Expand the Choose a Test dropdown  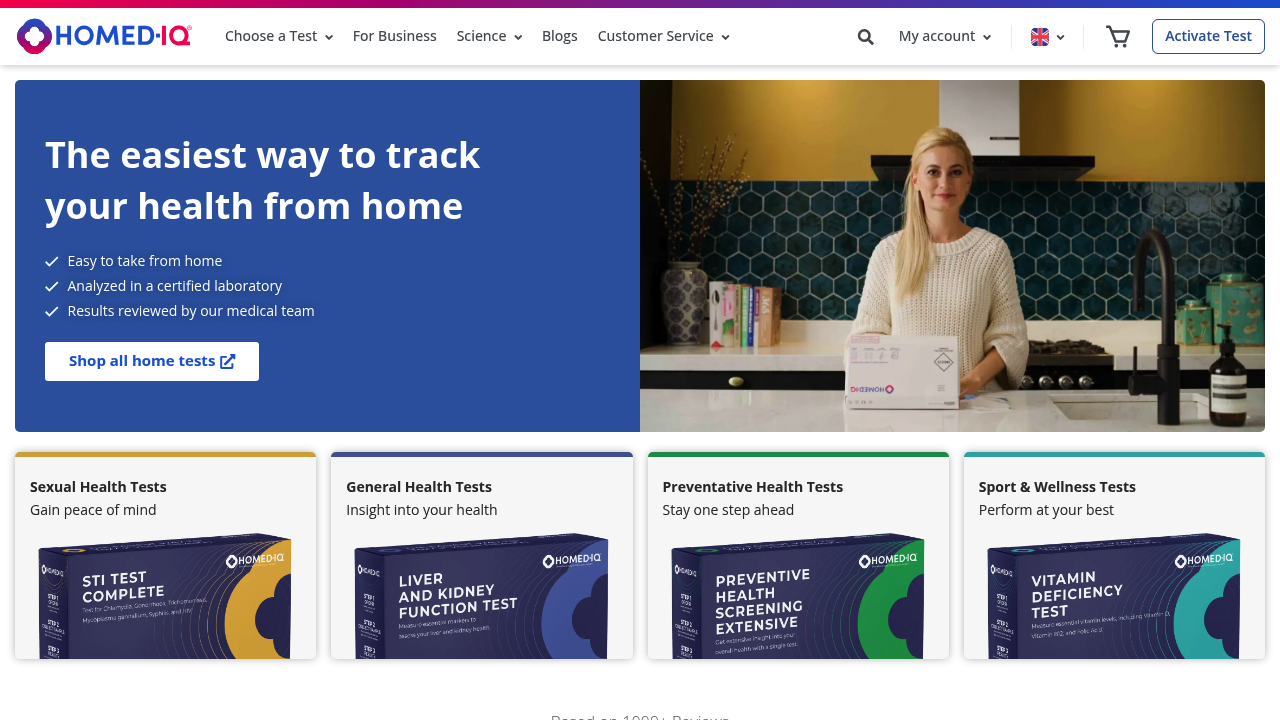tap(278, 36)
